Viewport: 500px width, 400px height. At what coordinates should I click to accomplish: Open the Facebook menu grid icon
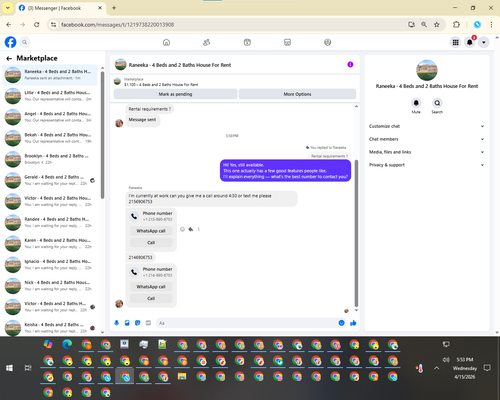tap(455, 42)
